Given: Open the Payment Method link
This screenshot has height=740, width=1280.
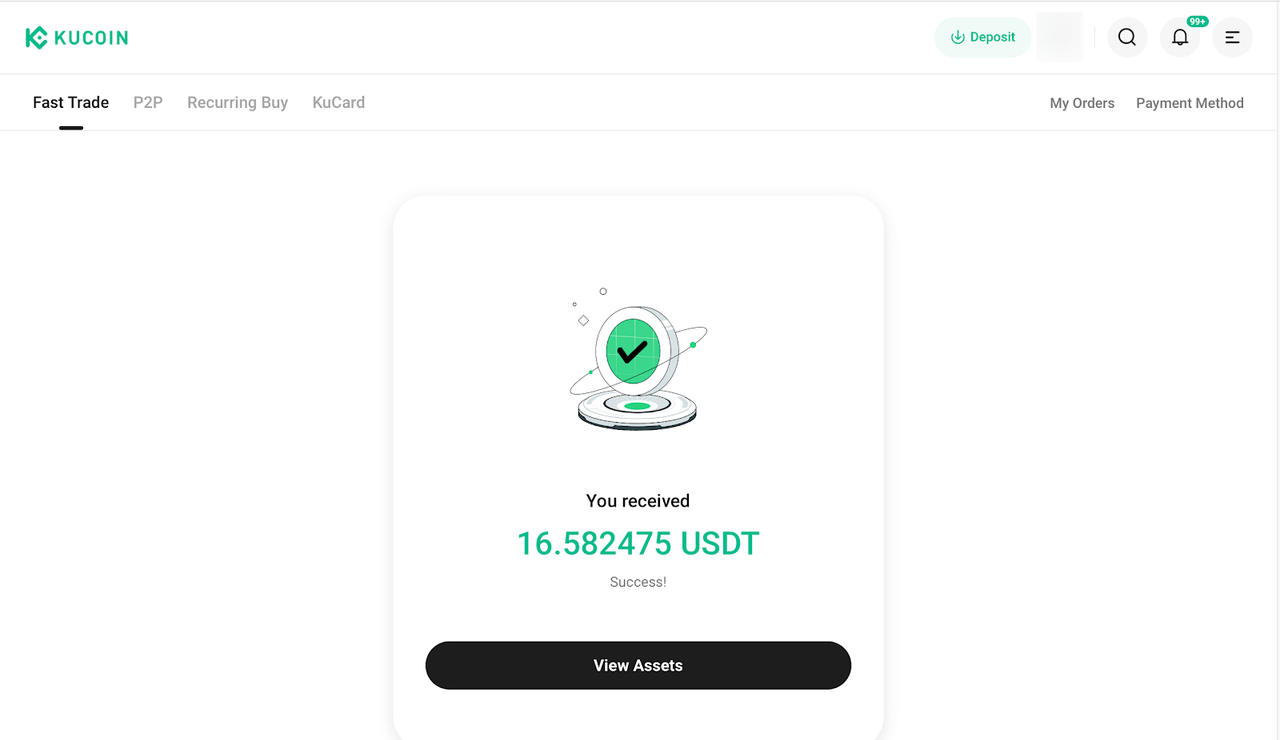Looking at the screenshot, I should 1190,103.
